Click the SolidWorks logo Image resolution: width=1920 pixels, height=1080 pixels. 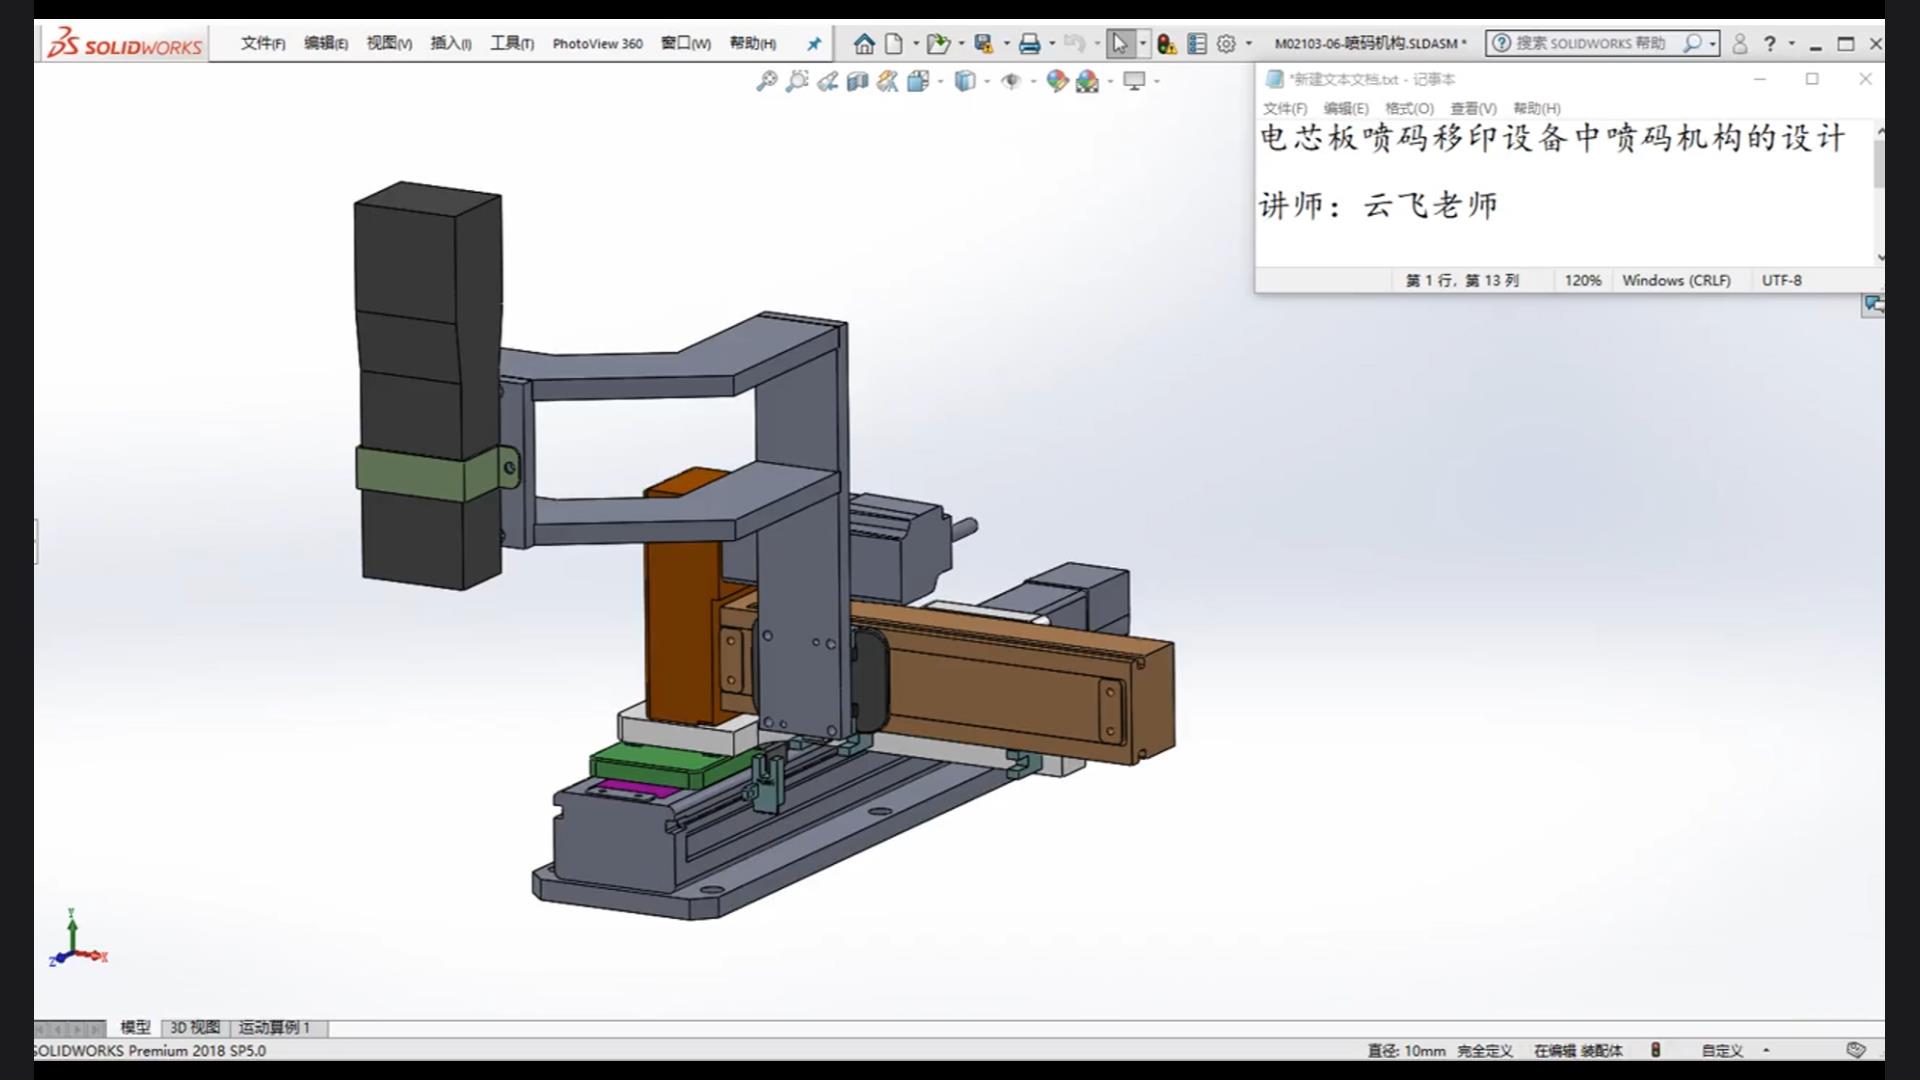(x=125, y=43)
